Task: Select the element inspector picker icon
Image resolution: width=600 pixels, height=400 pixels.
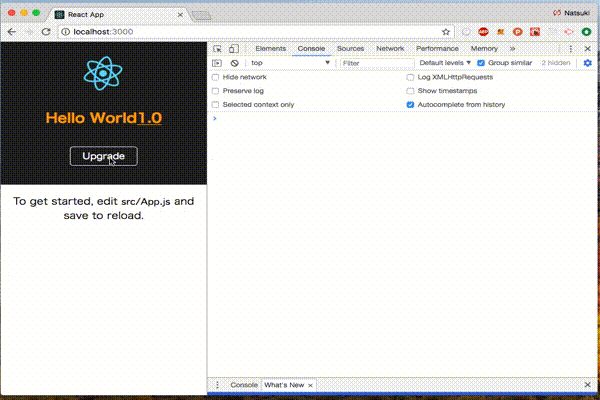Action: tap(217, 49)
